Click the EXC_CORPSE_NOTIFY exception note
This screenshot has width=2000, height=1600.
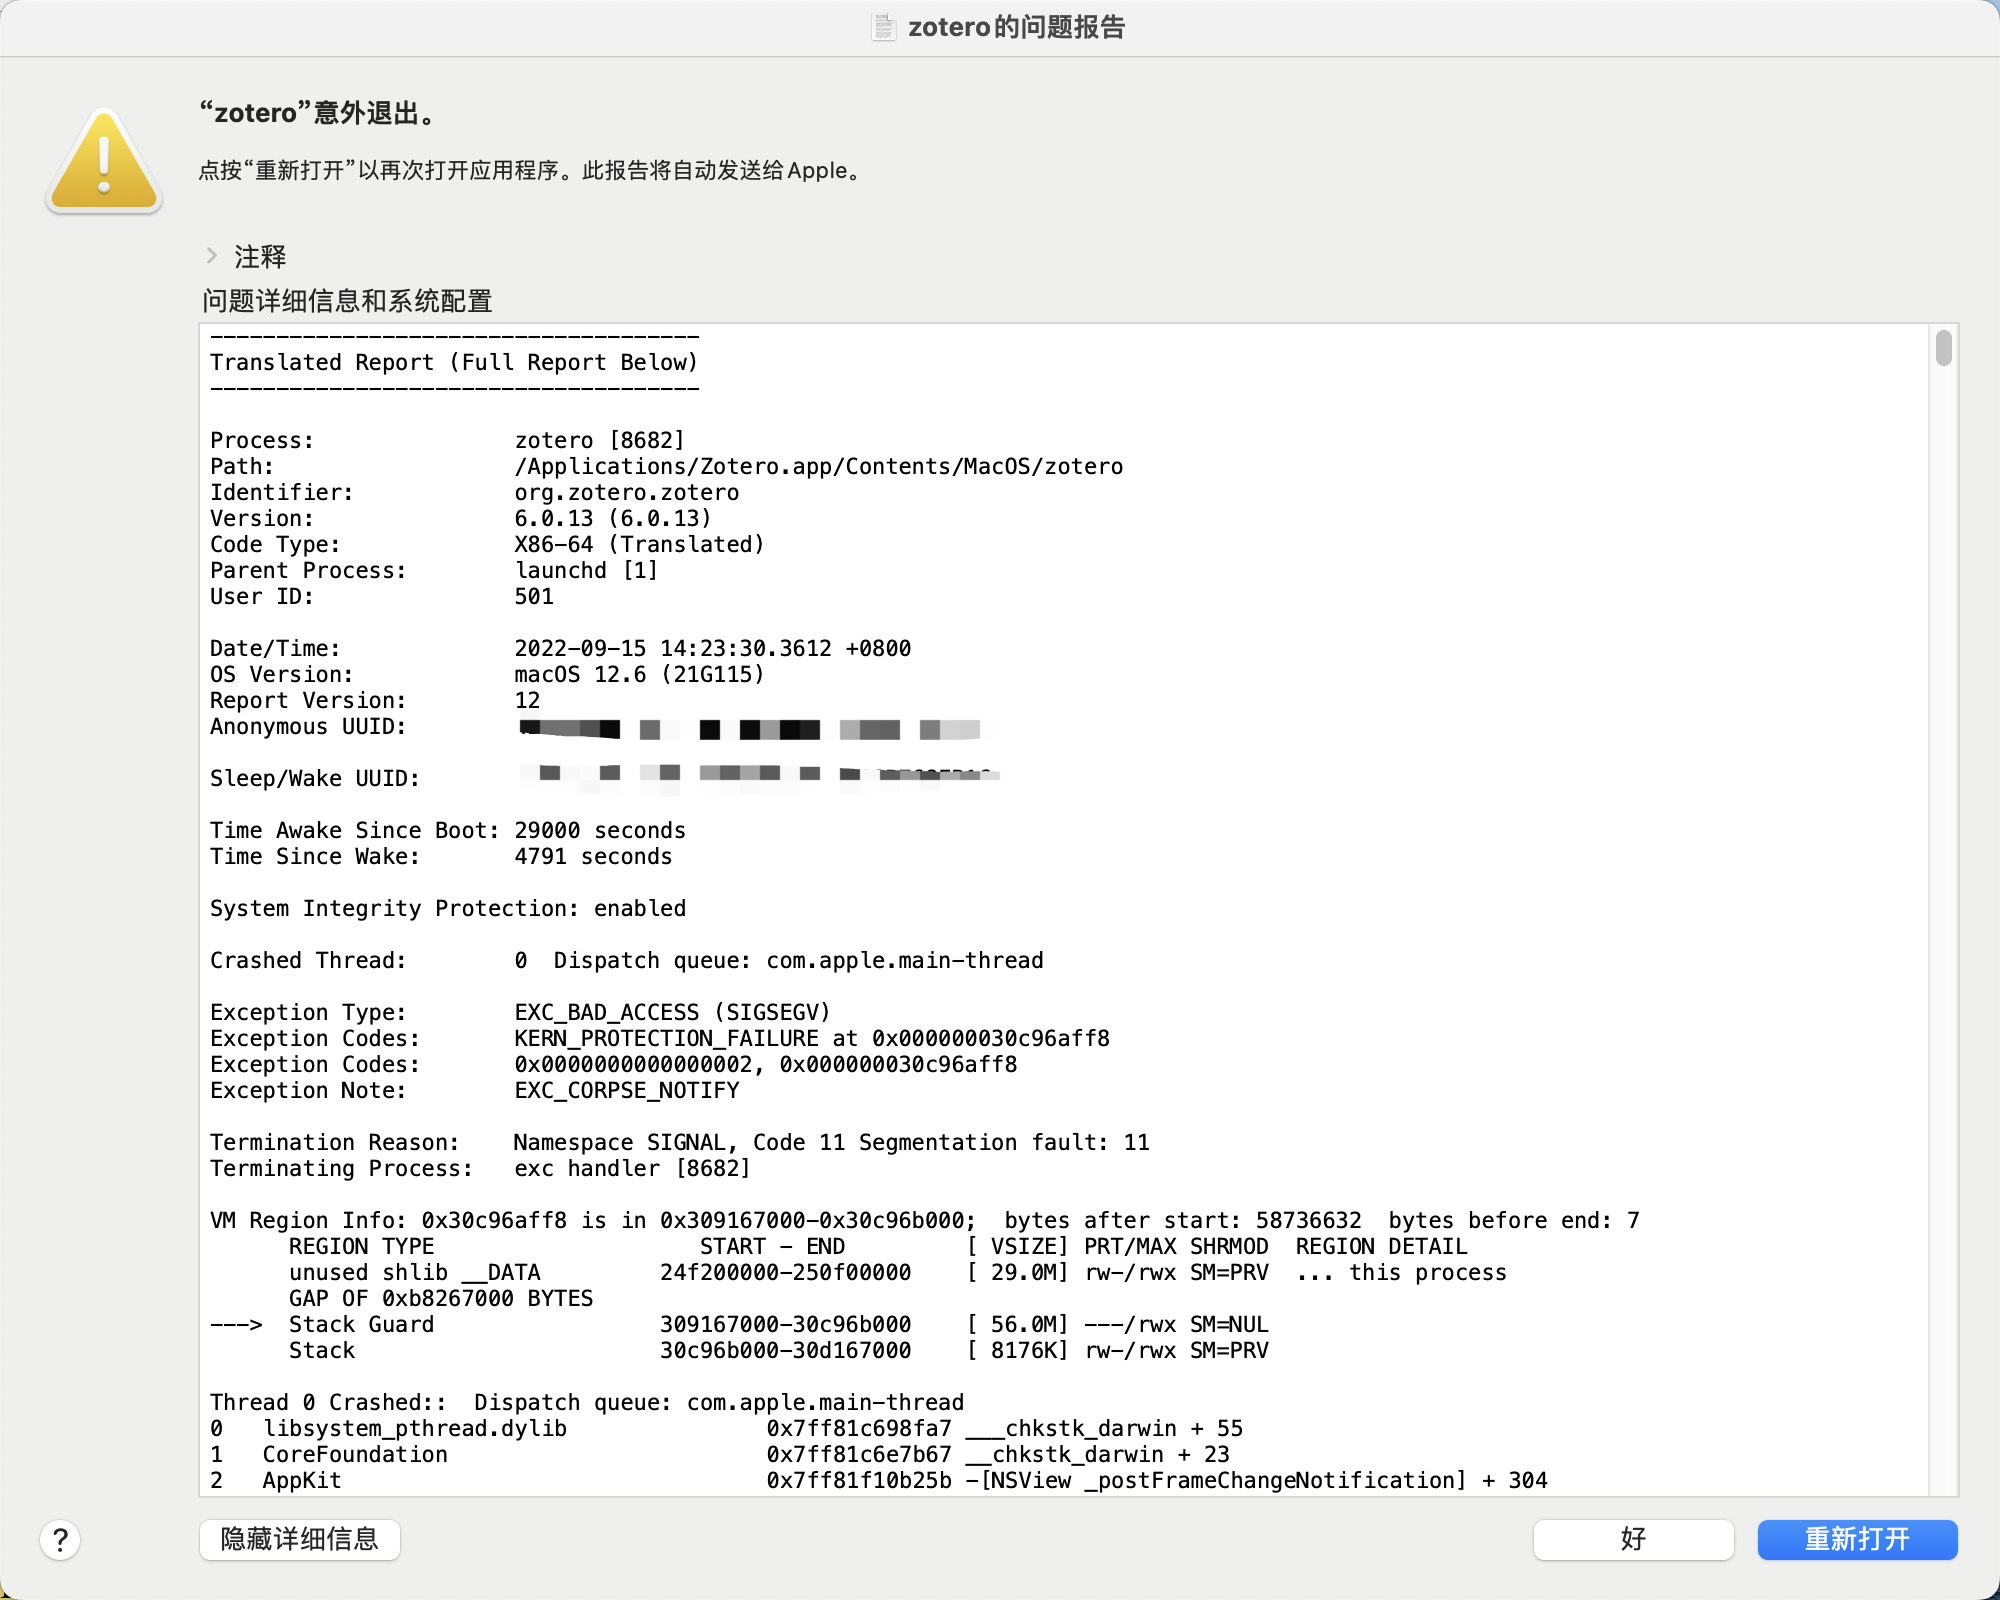[x=627, y=1090]
